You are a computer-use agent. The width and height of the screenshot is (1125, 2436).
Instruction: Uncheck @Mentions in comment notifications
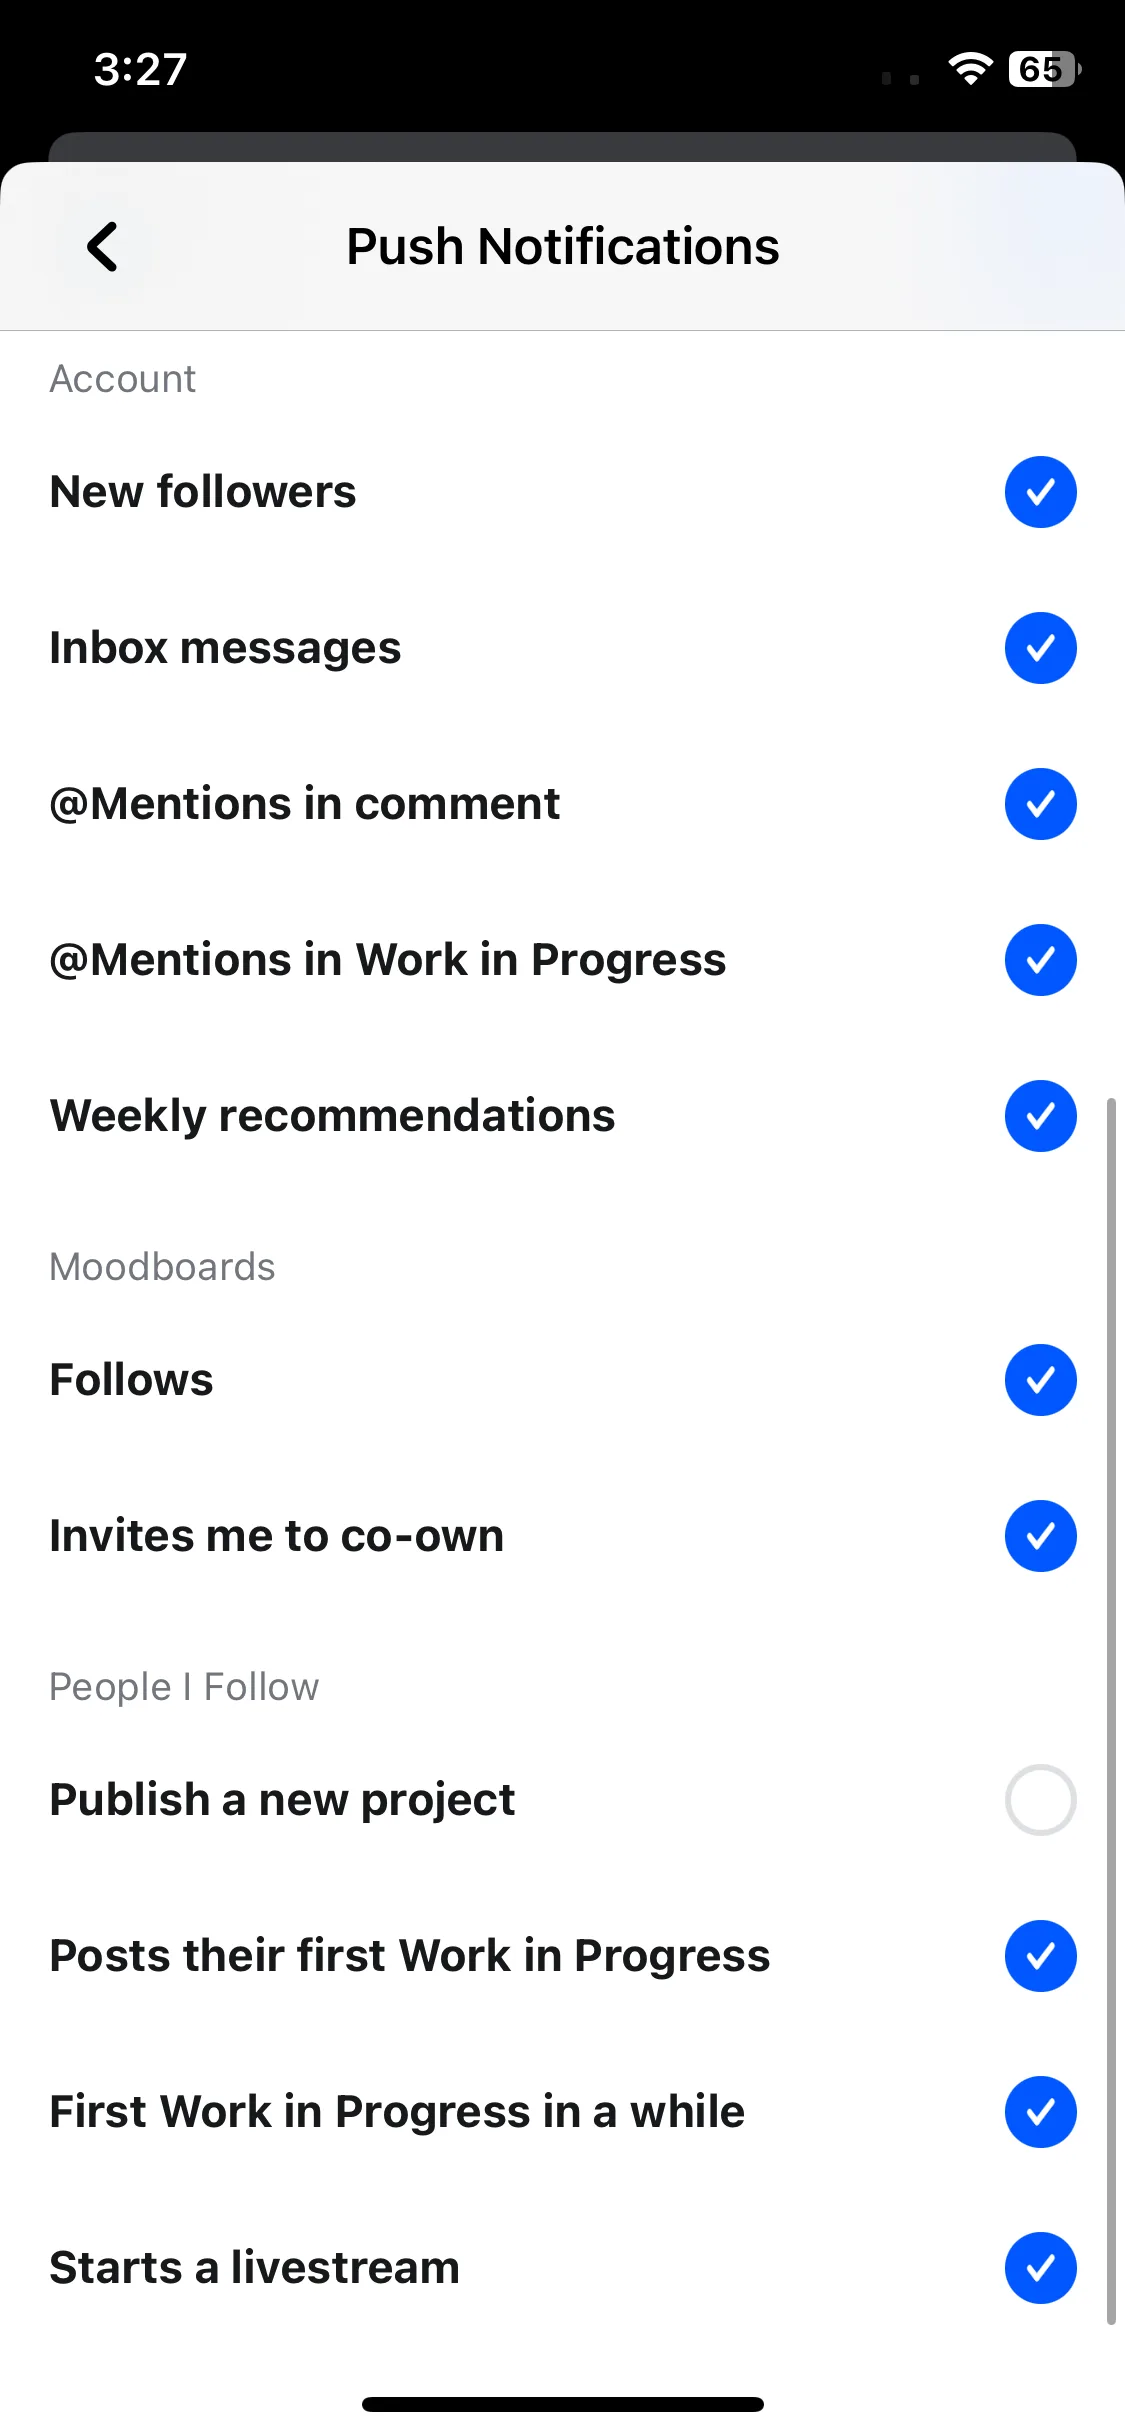1040,804
